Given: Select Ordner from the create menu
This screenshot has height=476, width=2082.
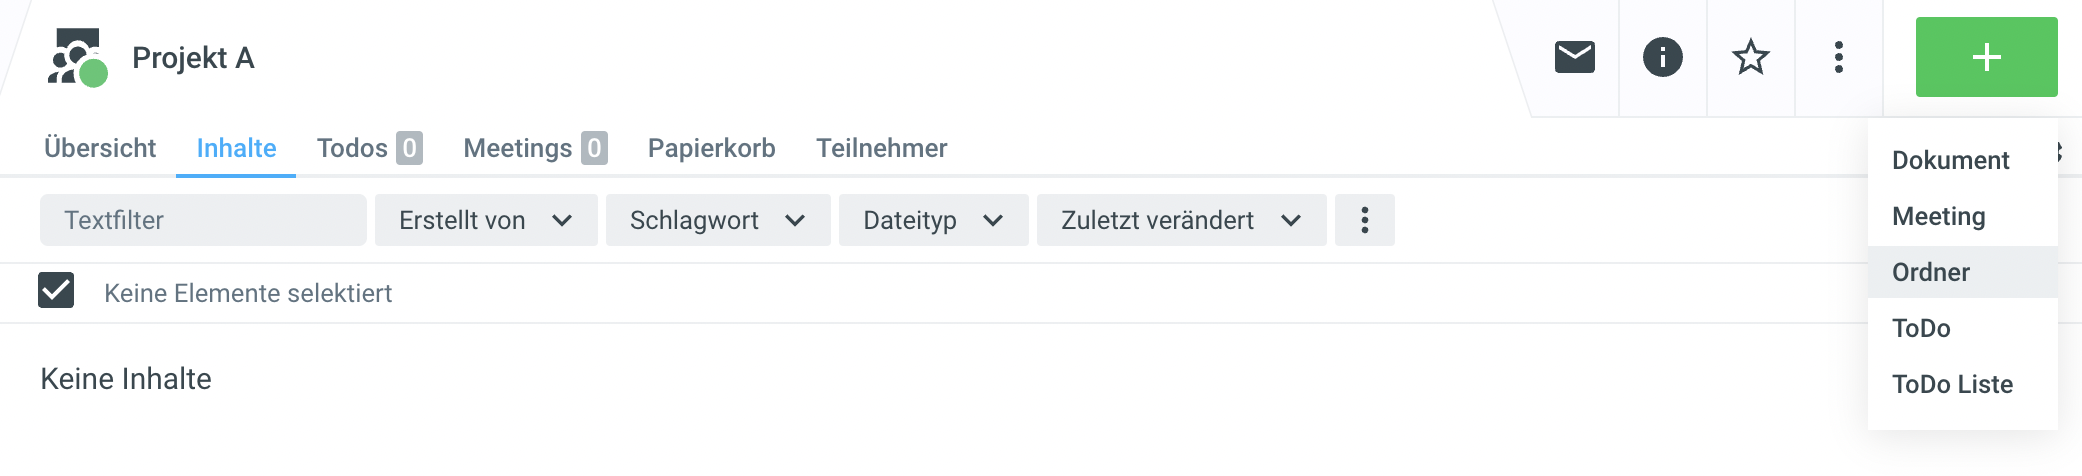Looking at the screenshot, I should click(1930, 272).
